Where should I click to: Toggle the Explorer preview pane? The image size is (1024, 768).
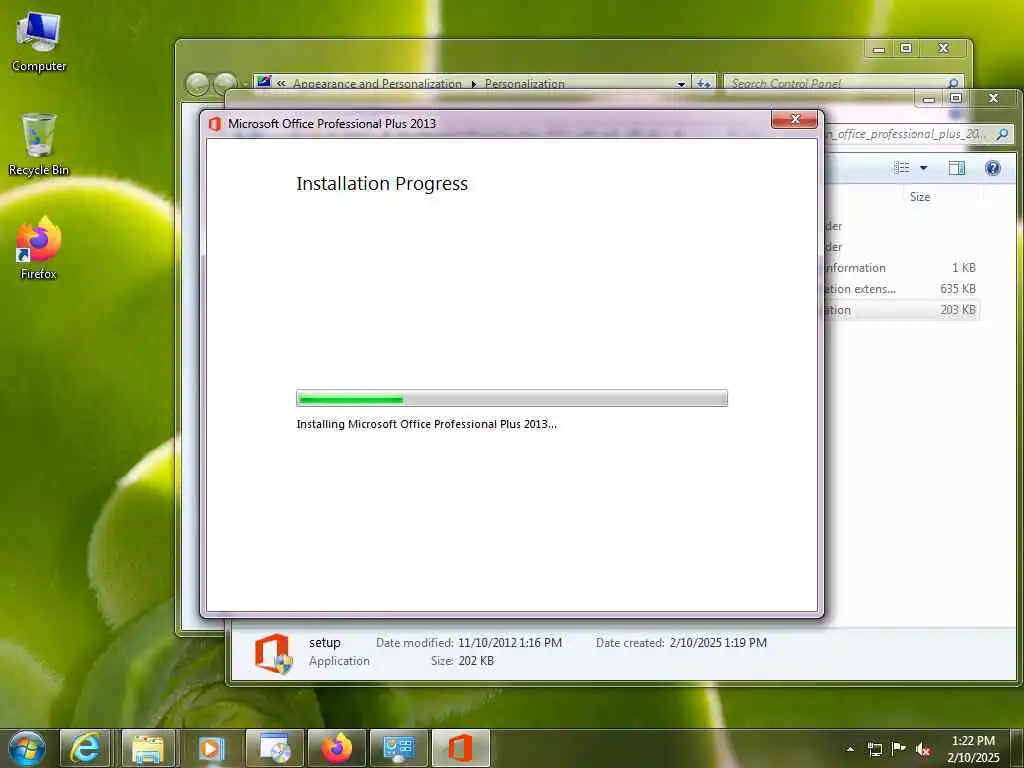point(957,168)
